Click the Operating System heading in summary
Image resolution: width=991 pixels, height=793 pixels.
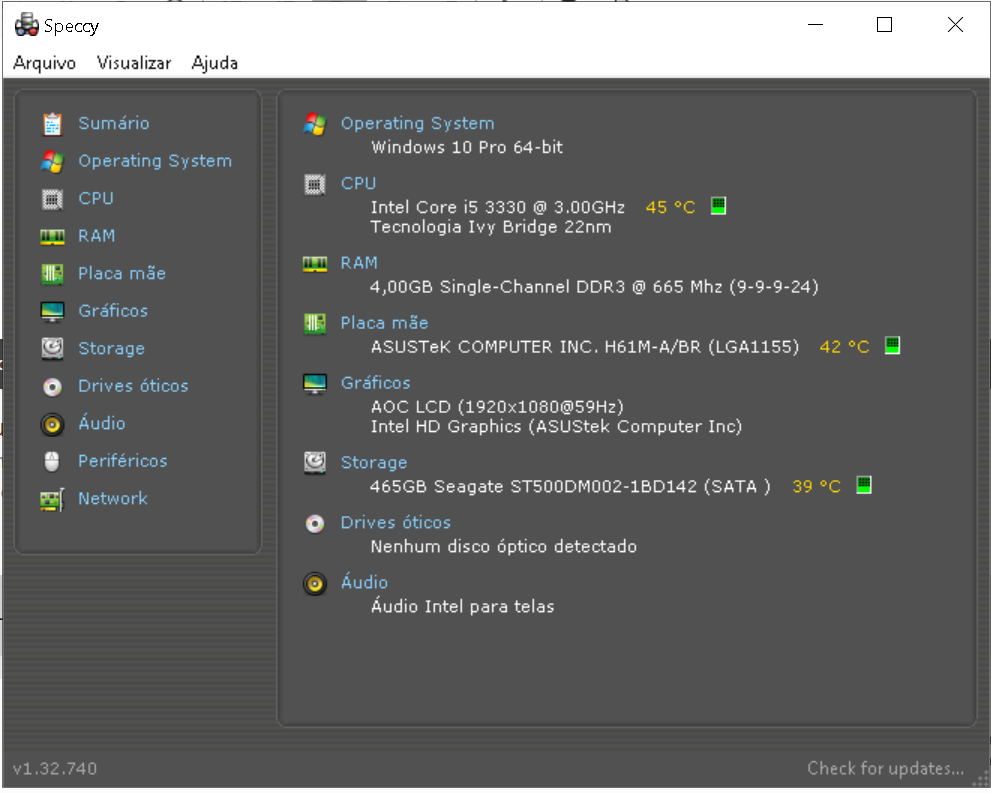point(418,123)
